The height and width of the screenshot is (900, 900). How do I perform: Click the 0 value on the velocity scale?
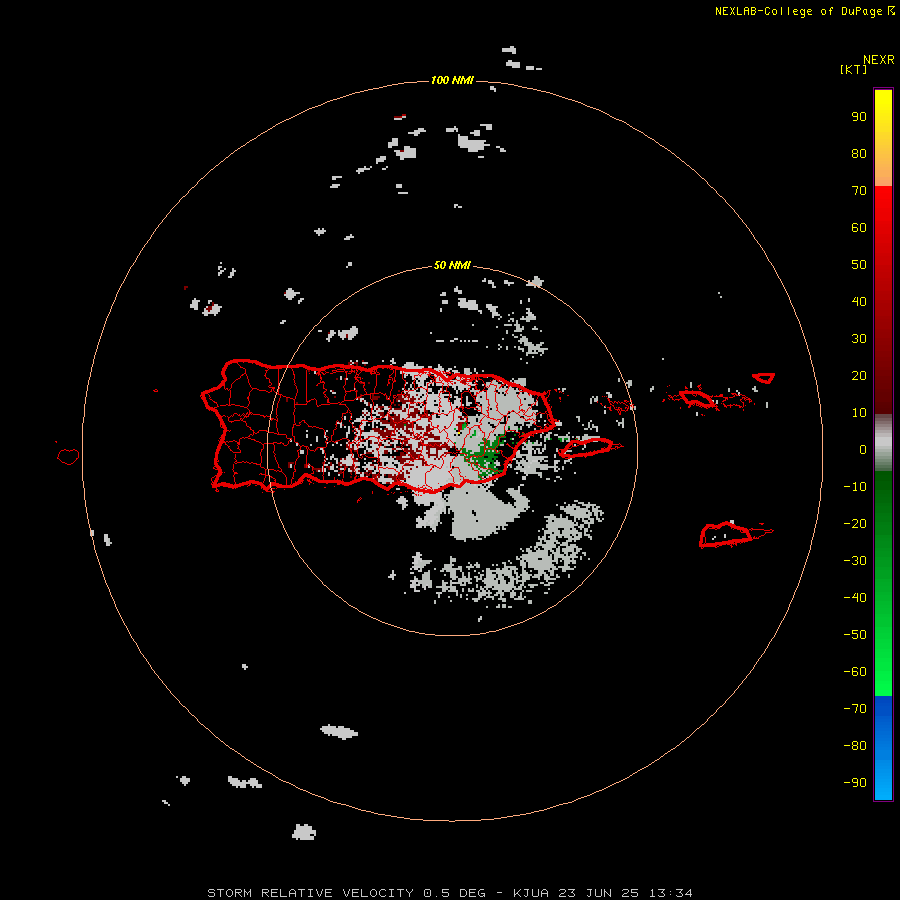click(863, 449)
